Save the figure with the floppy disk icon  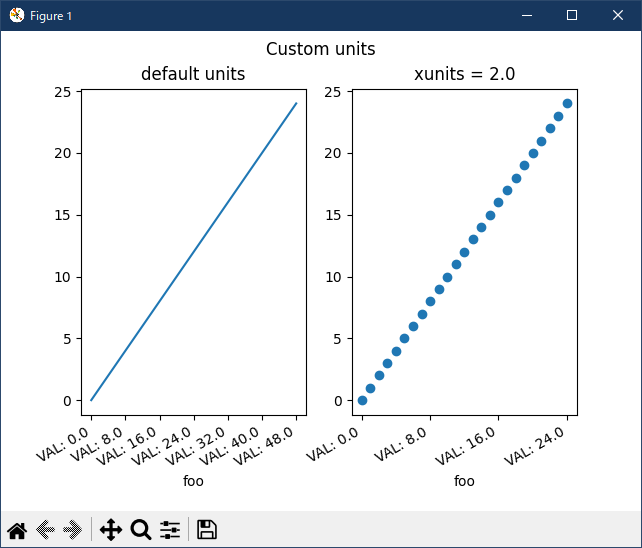pos(207,530)
